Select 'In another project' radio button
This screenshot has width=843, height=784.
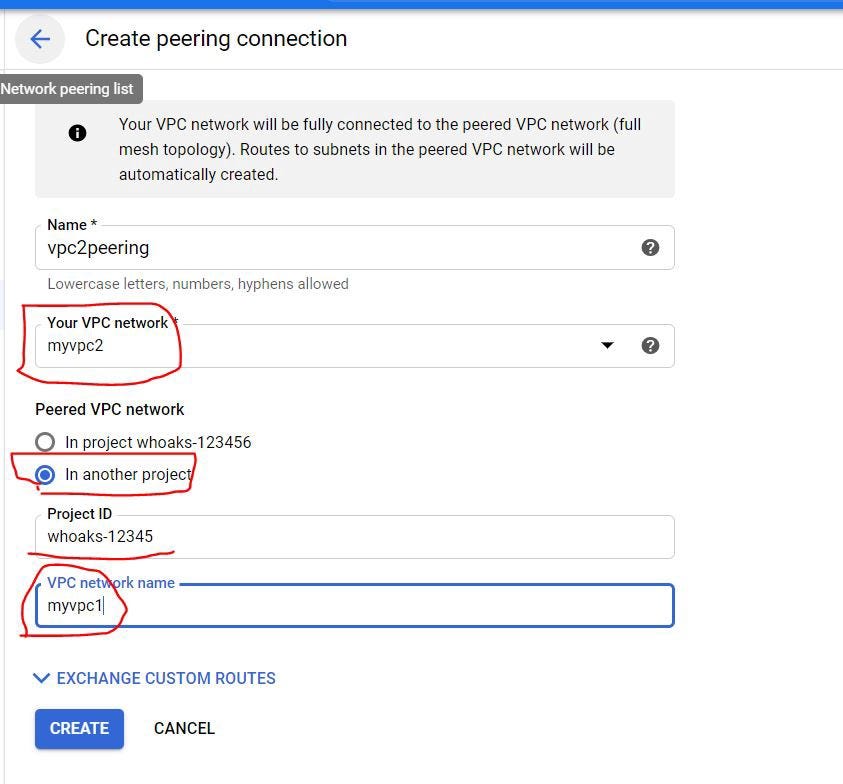click(45, 474)
